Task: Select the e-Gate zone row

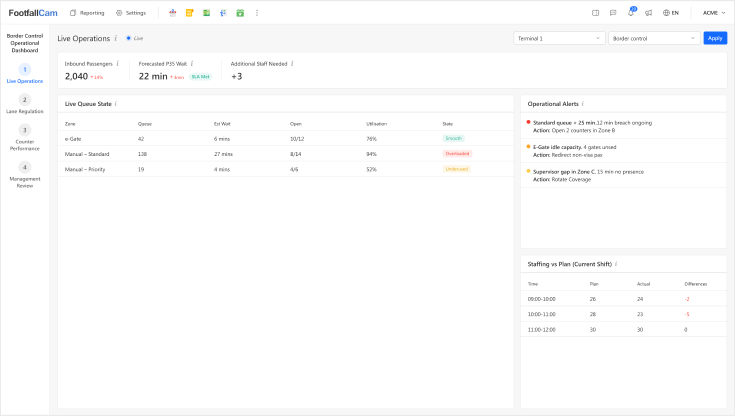Action: point(285,139)
